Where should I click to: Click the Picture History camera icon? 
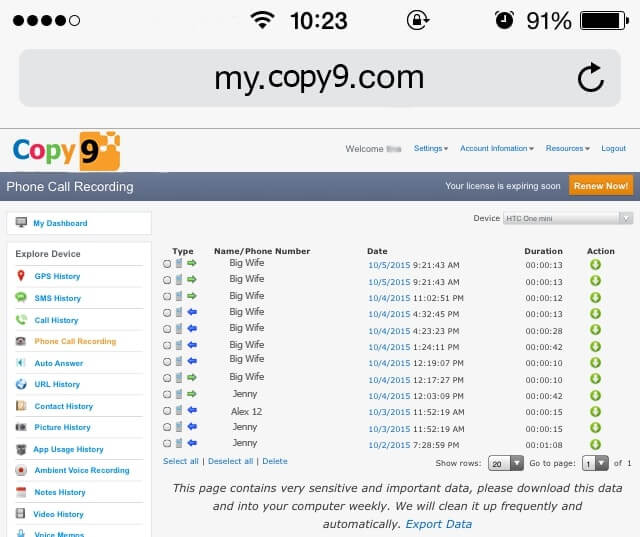click(21, 427)
